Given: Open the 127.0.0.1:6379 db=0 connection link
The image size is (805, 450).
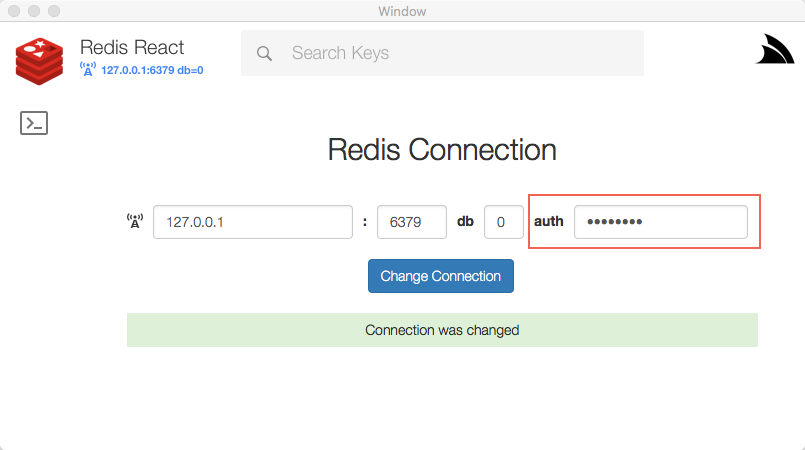Looking at the screenshot, I should (x=152, y=70).
